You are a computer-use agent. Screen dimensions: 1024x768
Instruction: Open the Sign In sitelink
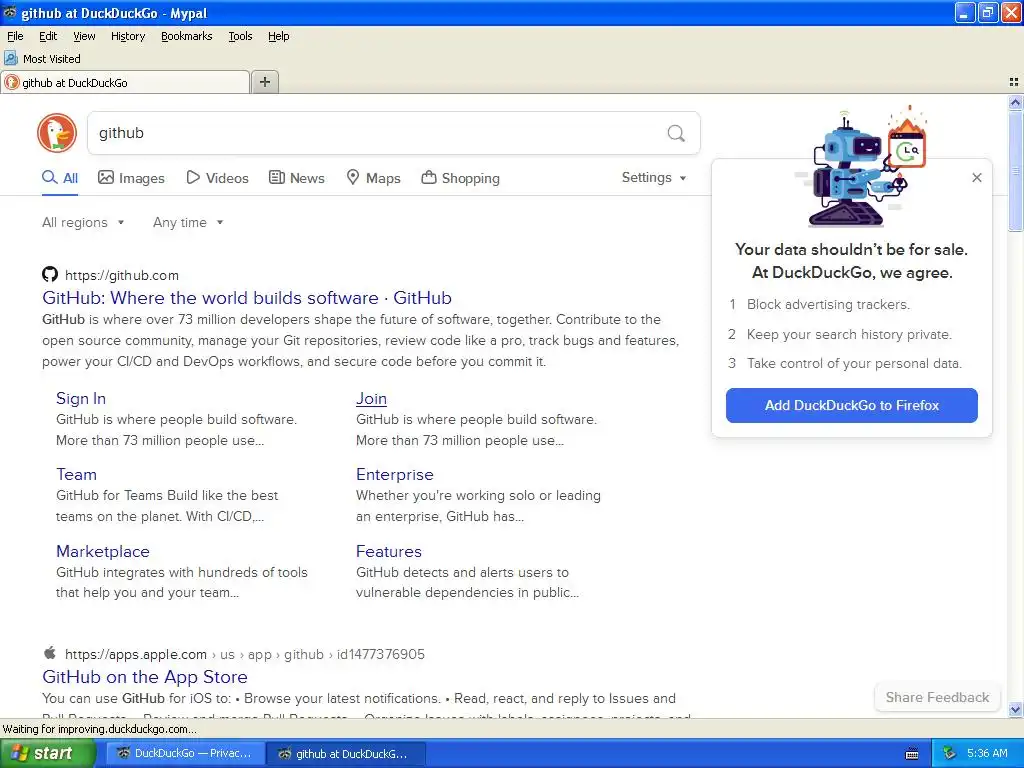[x=81, y=398]
